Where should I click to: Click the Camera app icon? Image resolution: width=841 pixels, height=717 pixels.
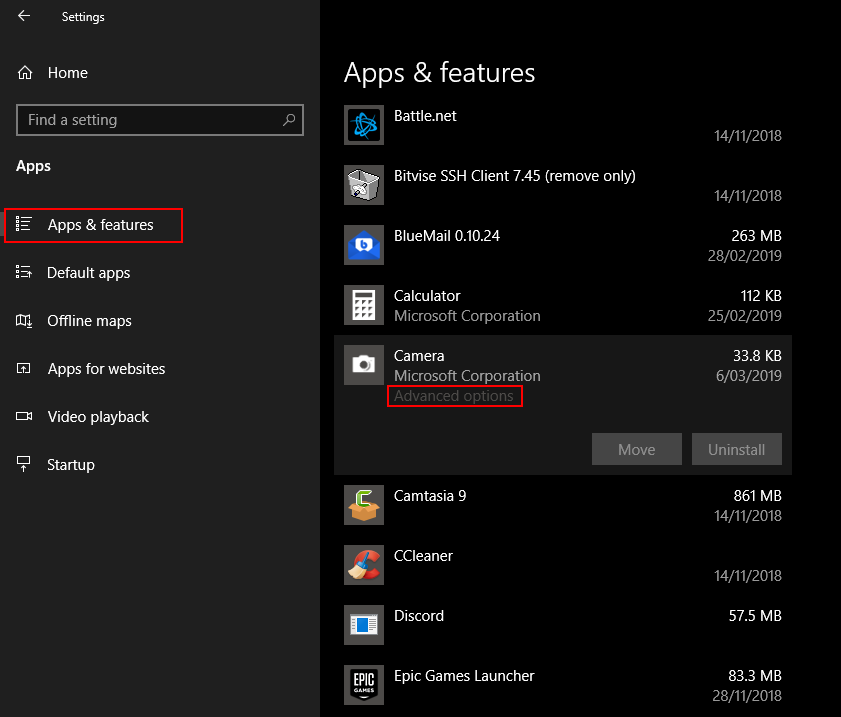pyautogui.click(x=364, y=365)
